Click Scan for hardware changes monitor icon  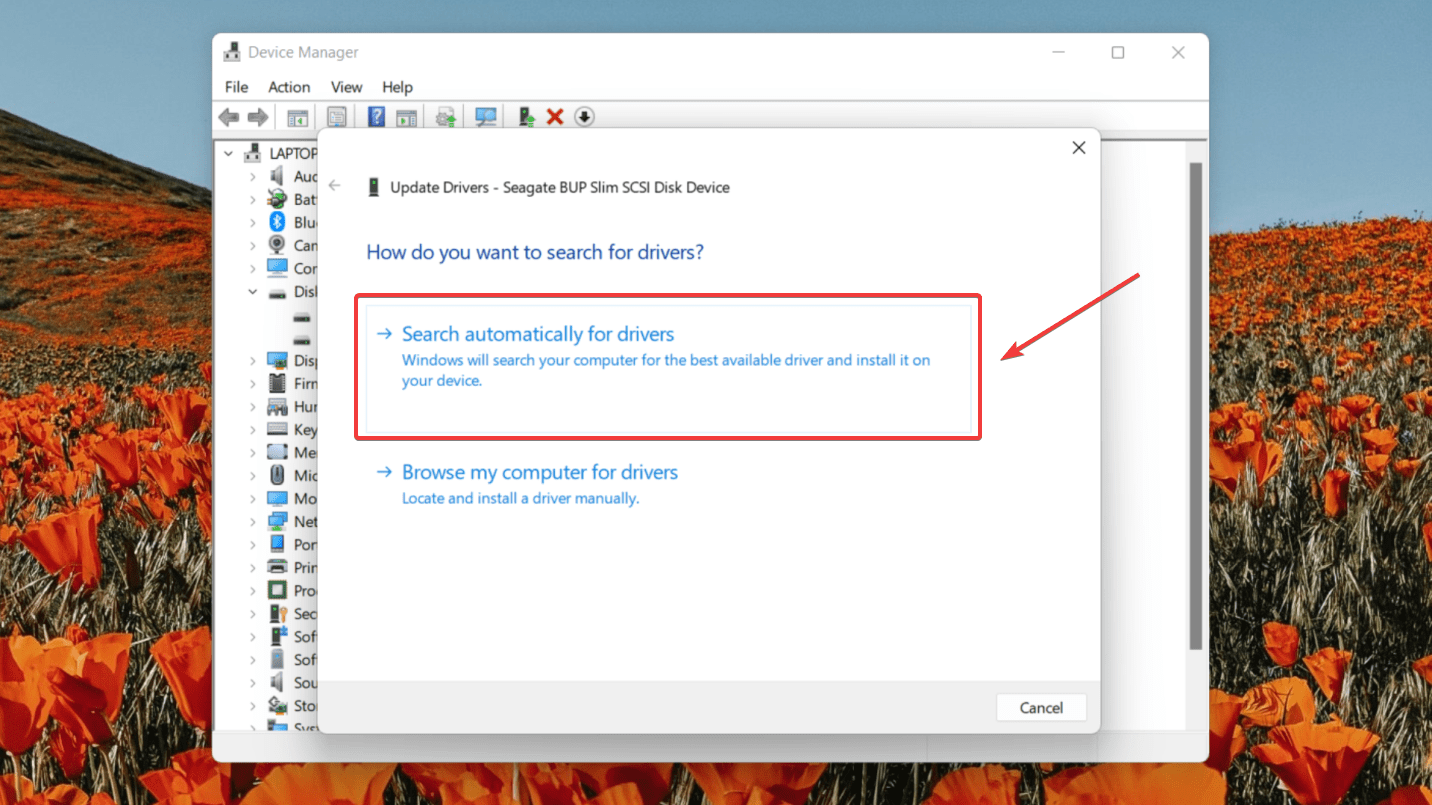pos(486,117)
